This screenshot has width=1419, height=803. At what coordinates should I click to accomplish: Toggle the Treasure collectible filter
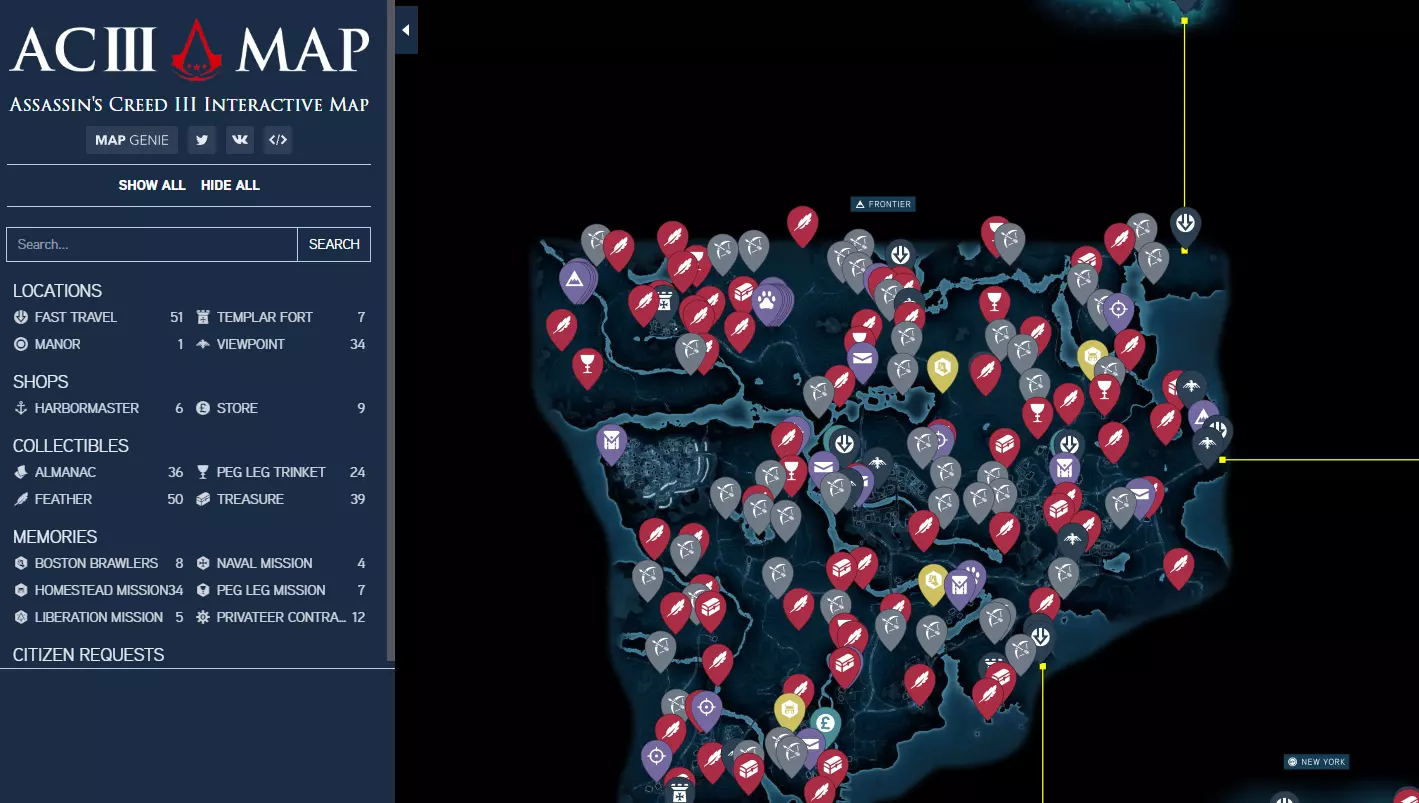click(x=280, y=499)
